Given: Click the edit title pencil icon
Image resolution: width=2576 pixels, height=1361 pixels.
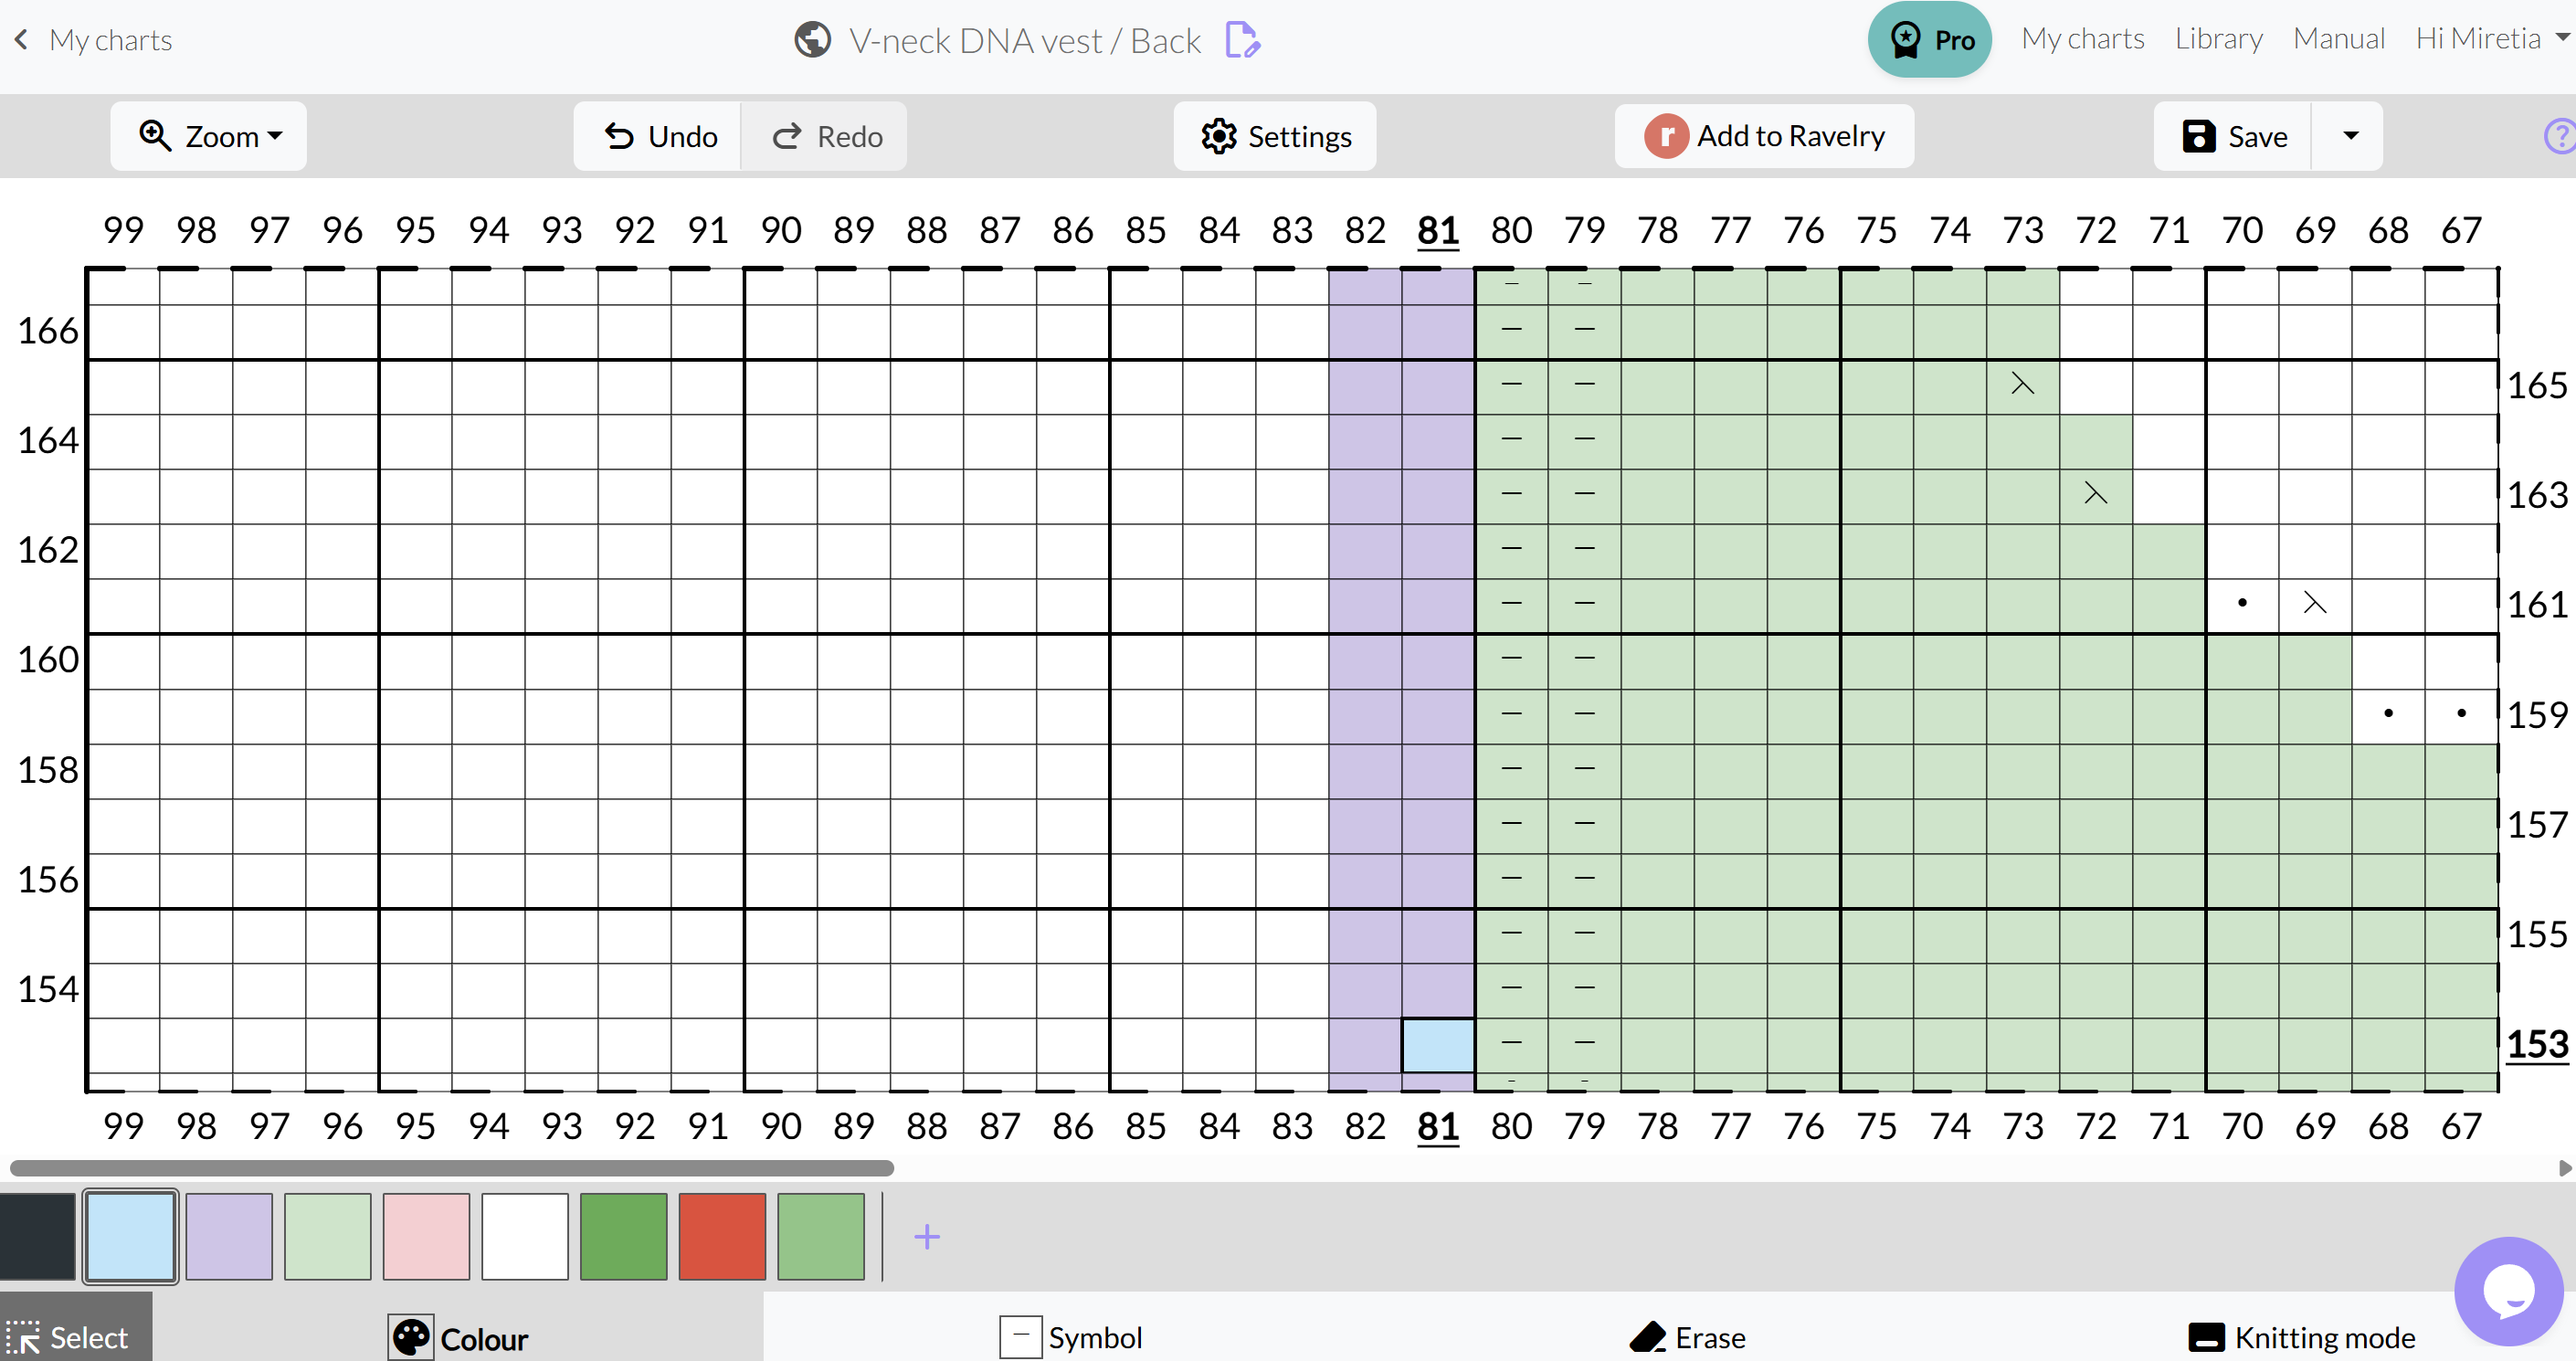Looking at the screenshot, I should pyautogui.click(x=1242, y=40).
